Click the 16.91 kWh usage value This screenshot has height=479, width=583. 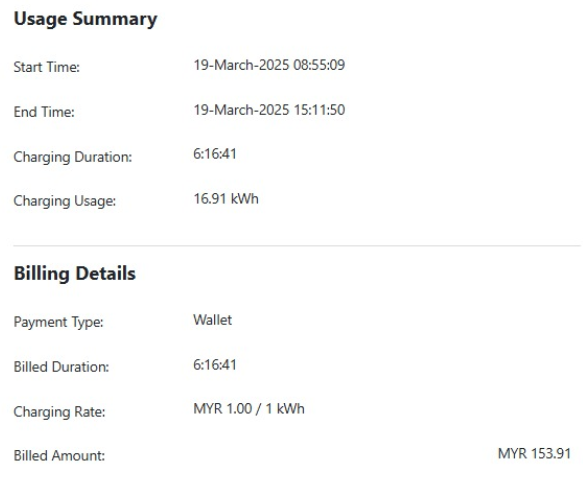(226, 199)
